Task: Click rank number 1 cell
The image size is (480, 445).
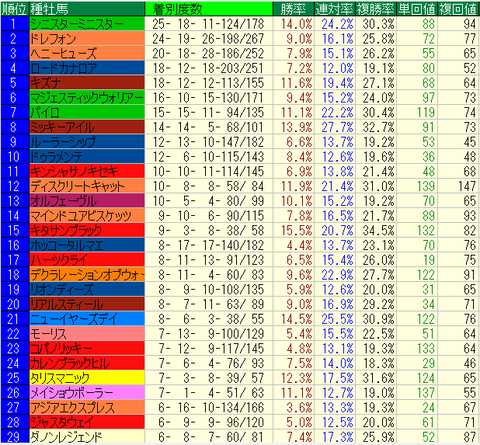Action: pos(14,24)
